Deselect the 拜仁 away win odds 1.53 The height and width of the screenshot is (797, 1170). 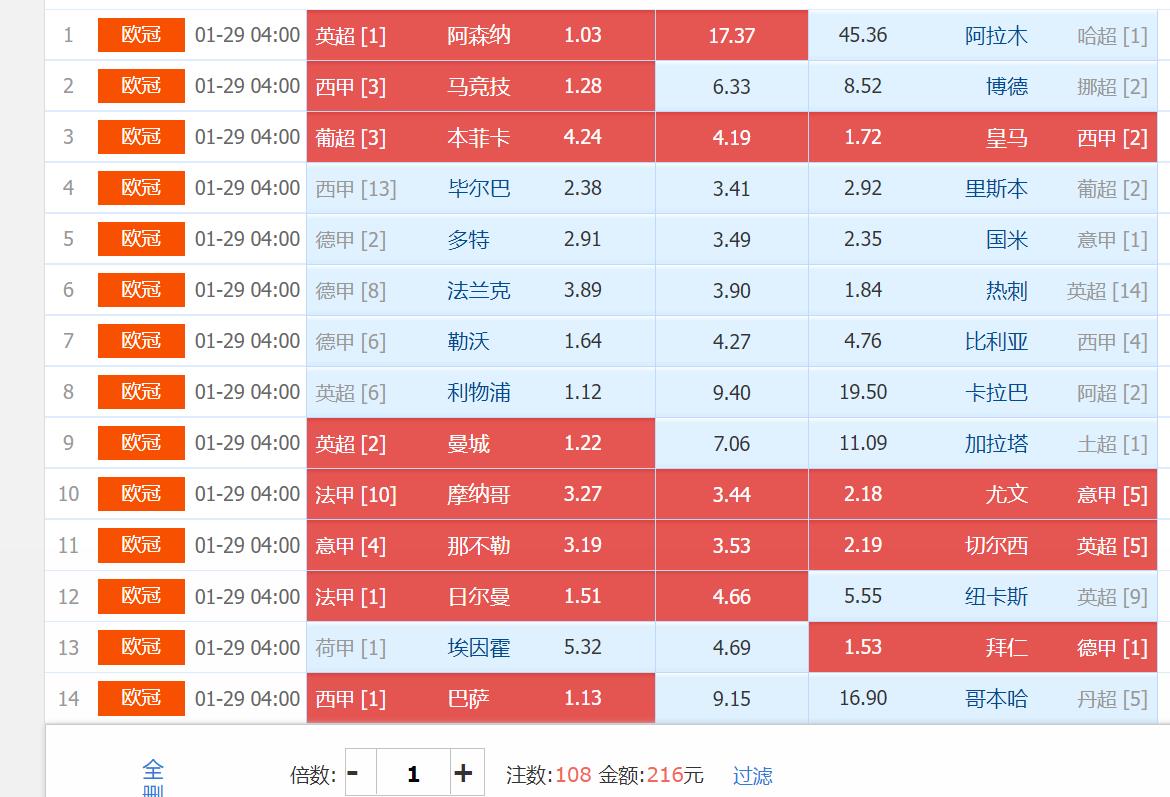(x=861, y=647)
